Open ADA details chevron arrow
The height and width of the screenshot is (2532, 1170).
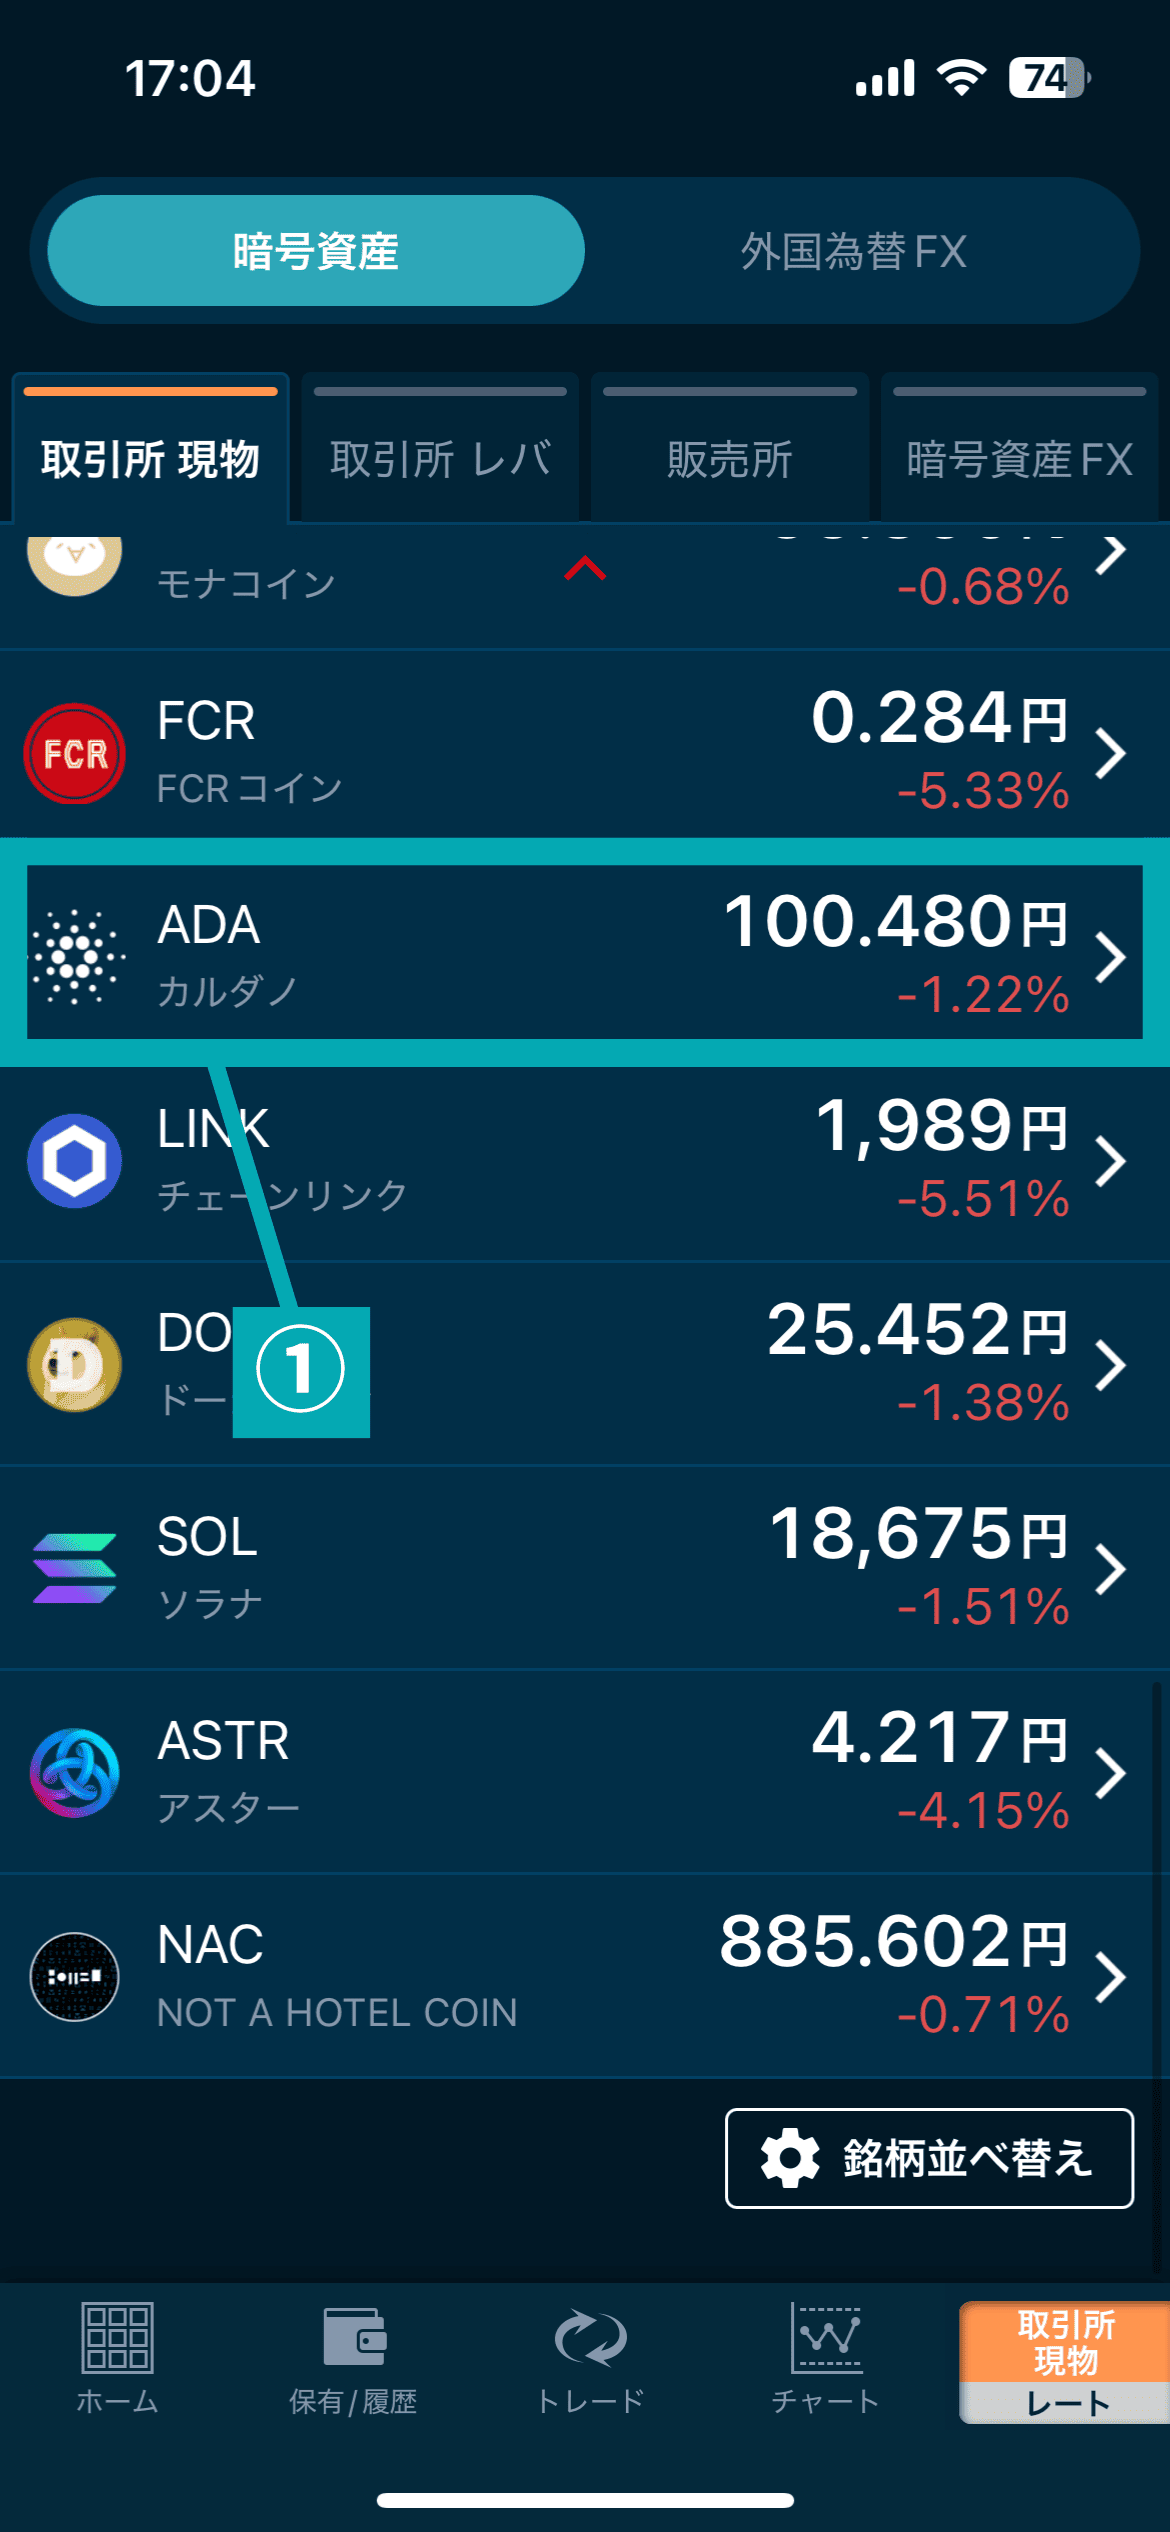tap(1110, 957)
